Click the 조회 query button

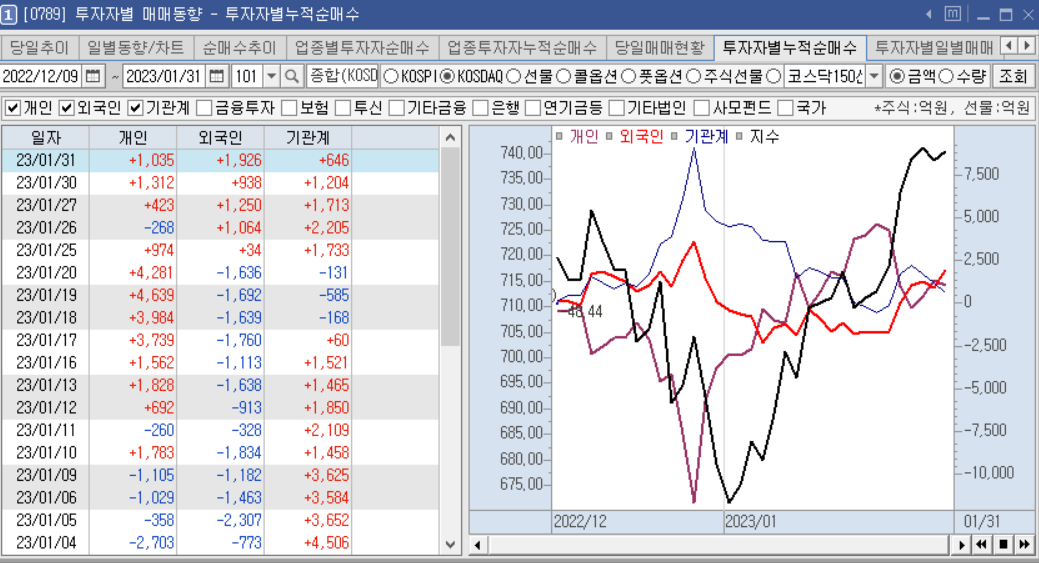pos(1012,77)
